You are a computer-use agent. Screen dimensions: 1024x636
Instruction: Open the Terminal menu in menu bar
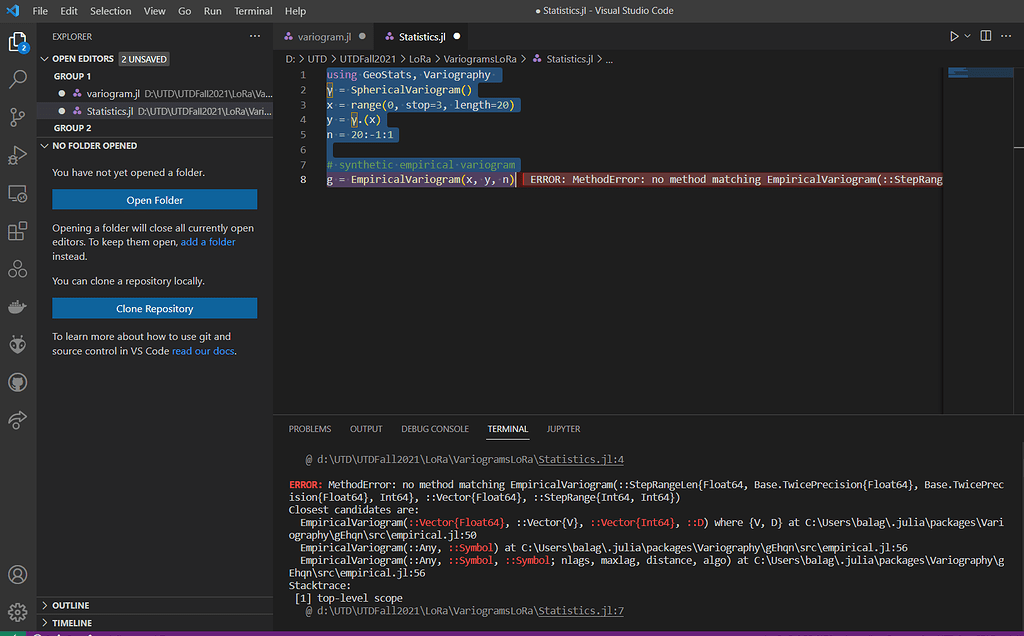253,11
